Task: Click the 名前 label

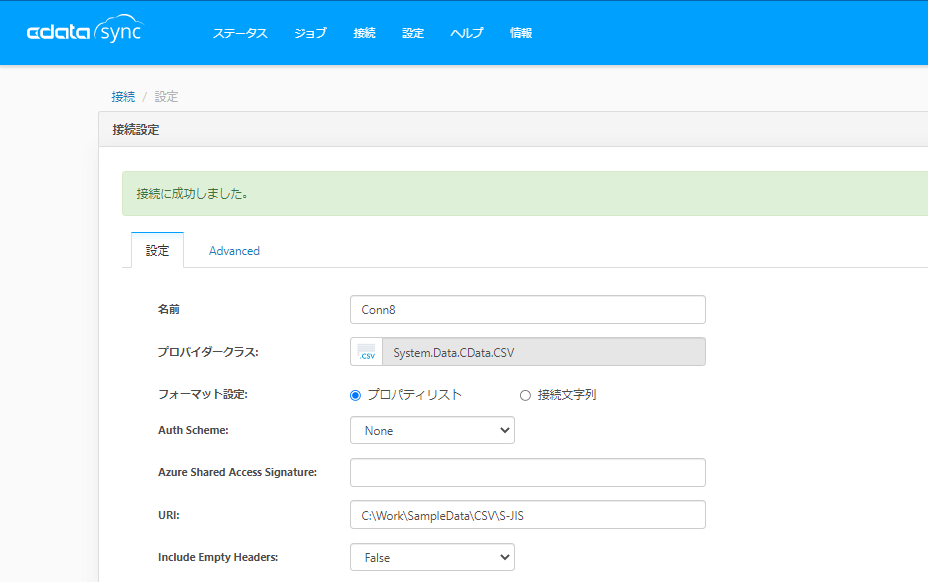Action: [x=169, y=309]
